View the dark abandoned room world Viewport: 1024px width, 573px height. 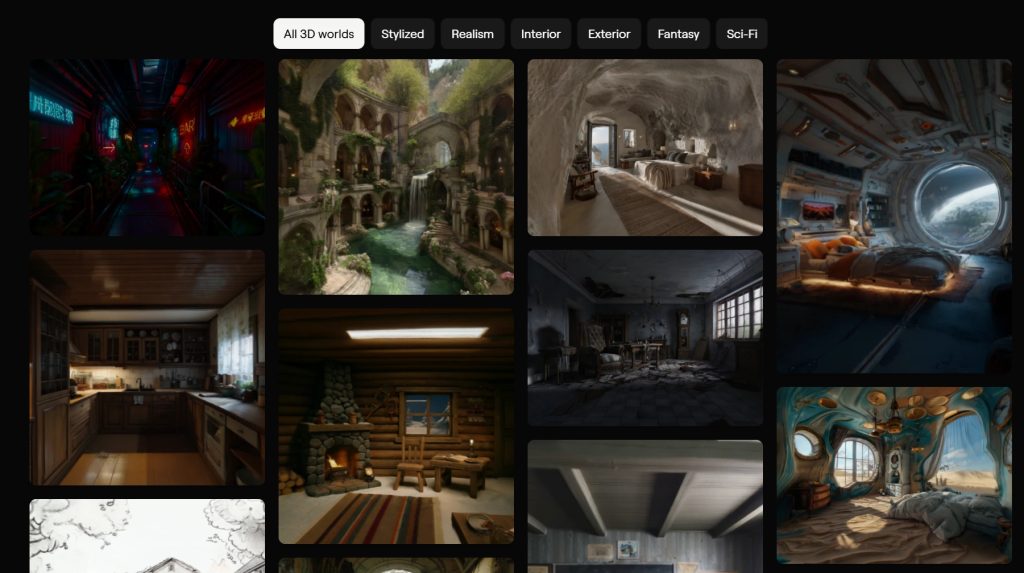coord(645,338)
